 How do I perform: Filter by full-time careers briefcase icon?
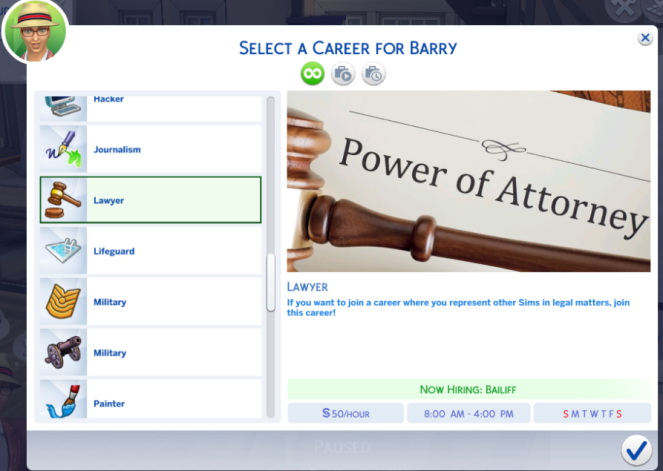point(343,74)
